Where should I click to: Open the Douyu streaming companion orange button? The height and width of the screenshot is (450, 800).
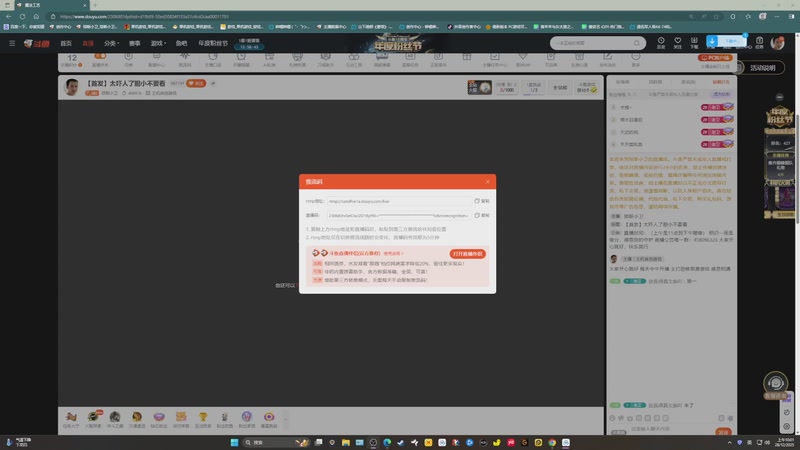[x=467, y=254]
